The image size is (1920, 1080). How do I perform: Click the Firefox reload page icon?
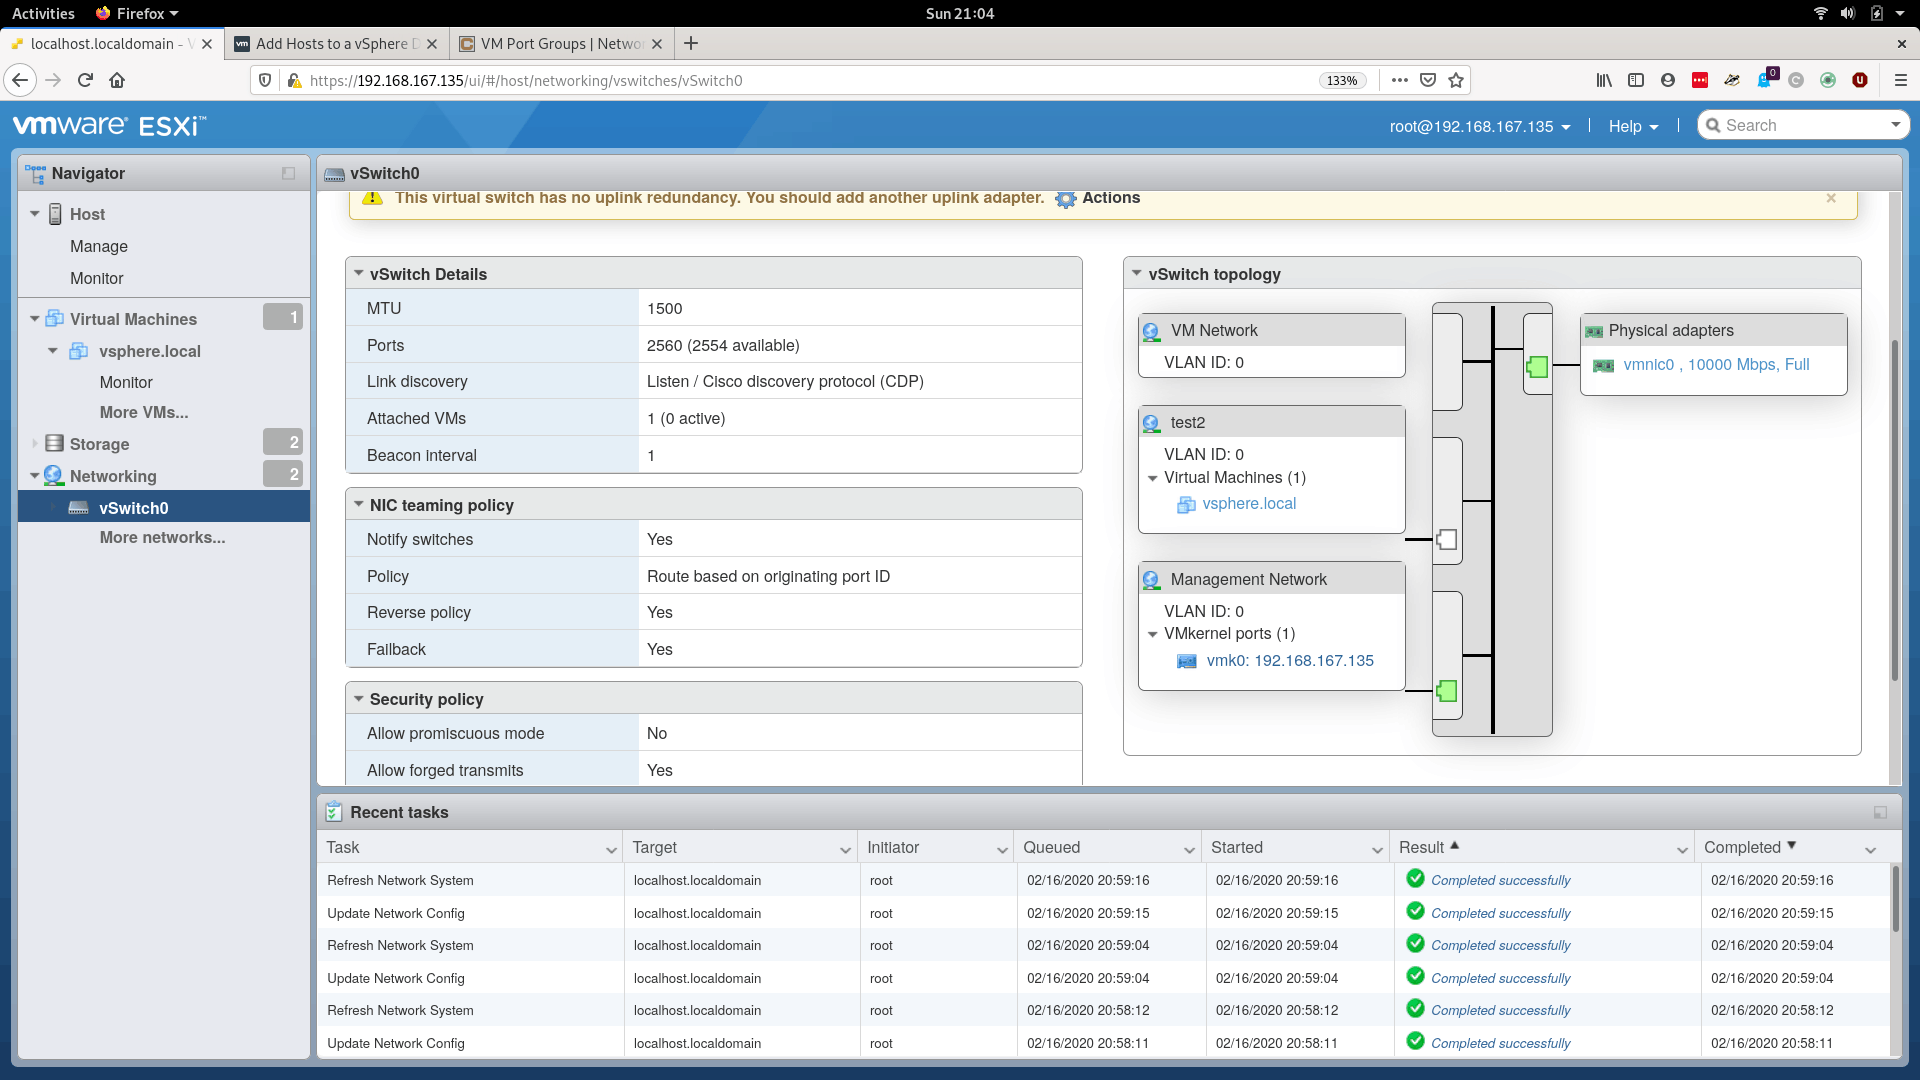click(x=85, y=80)
